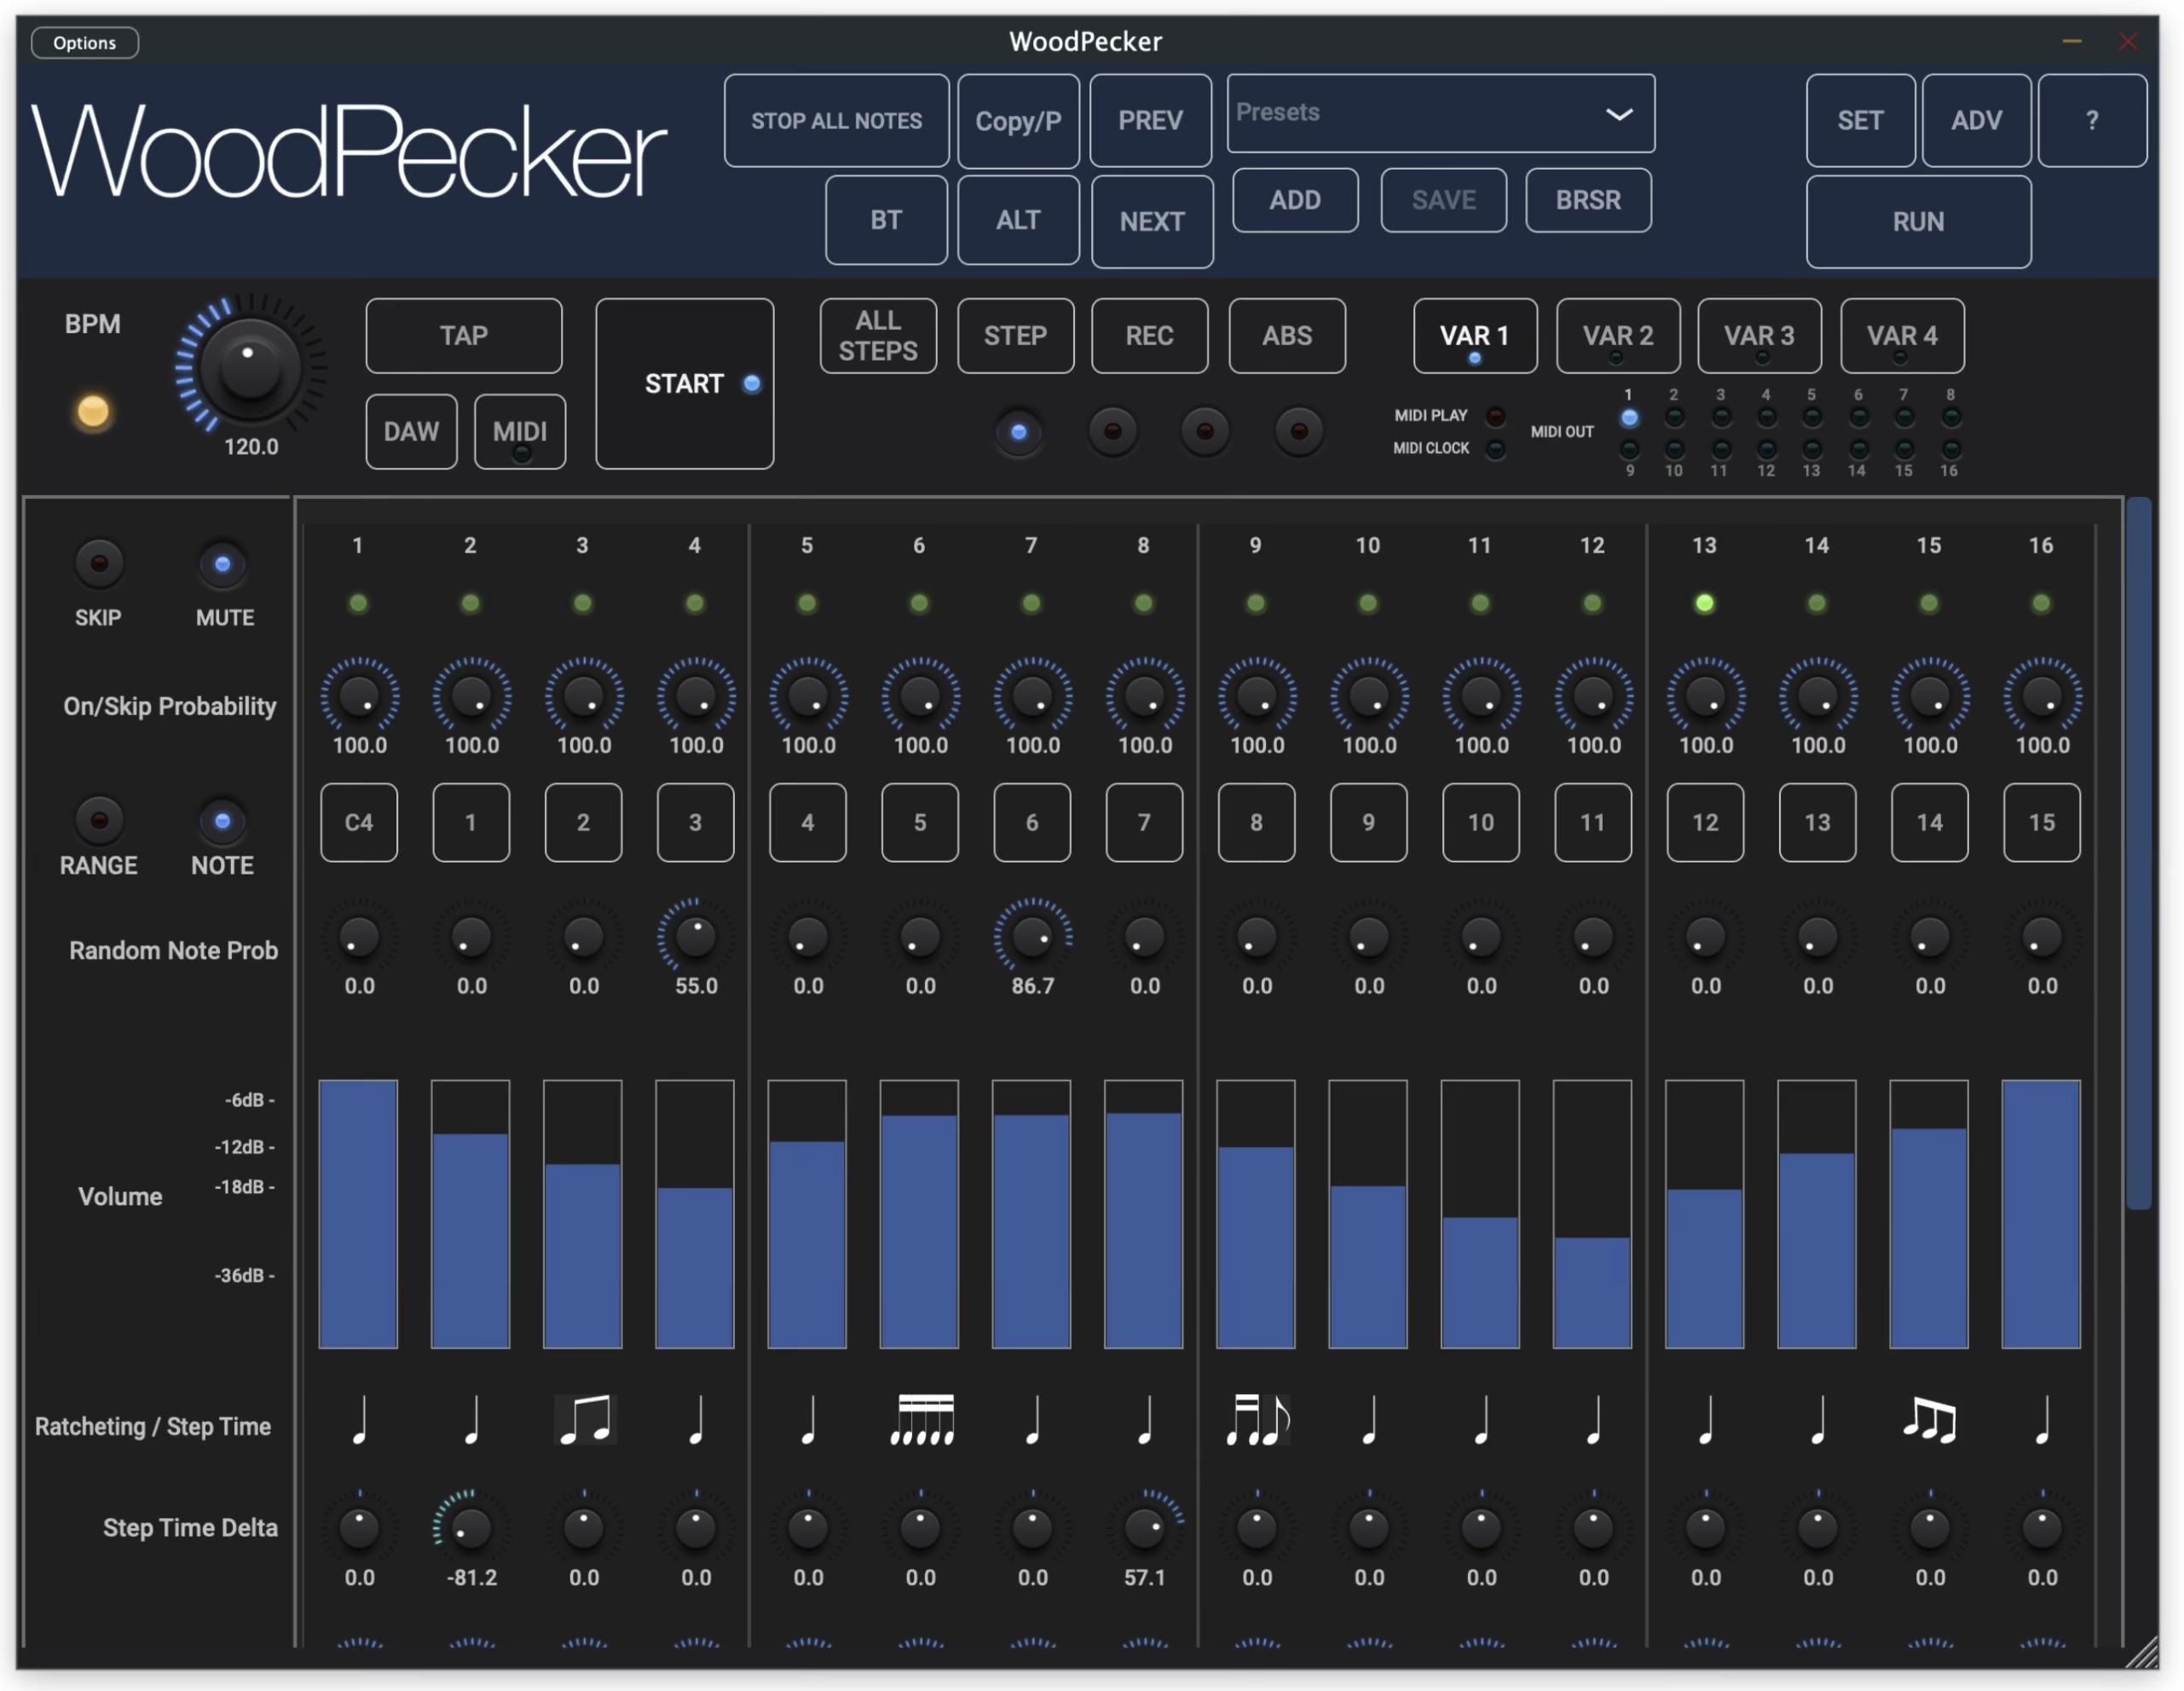Viewport: 2184px width, 1691px height.
Task: Click the triplet ratchet icon on step 15
Action: pos(1929,1420)
